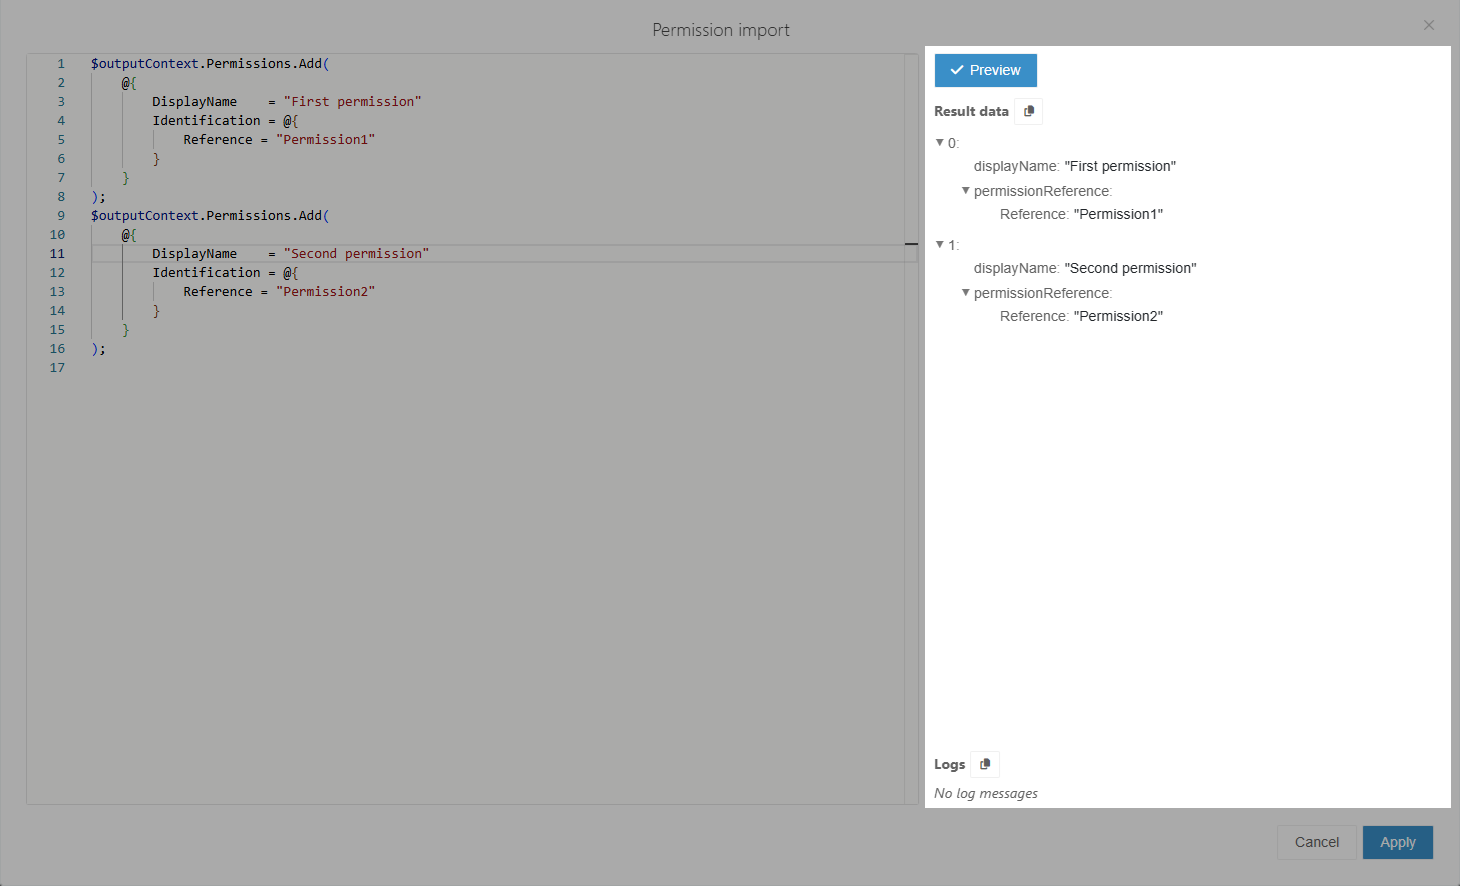Place cursor on "Permission2" string in code
Screen dimensions: 1460x886
coord(325,292)
